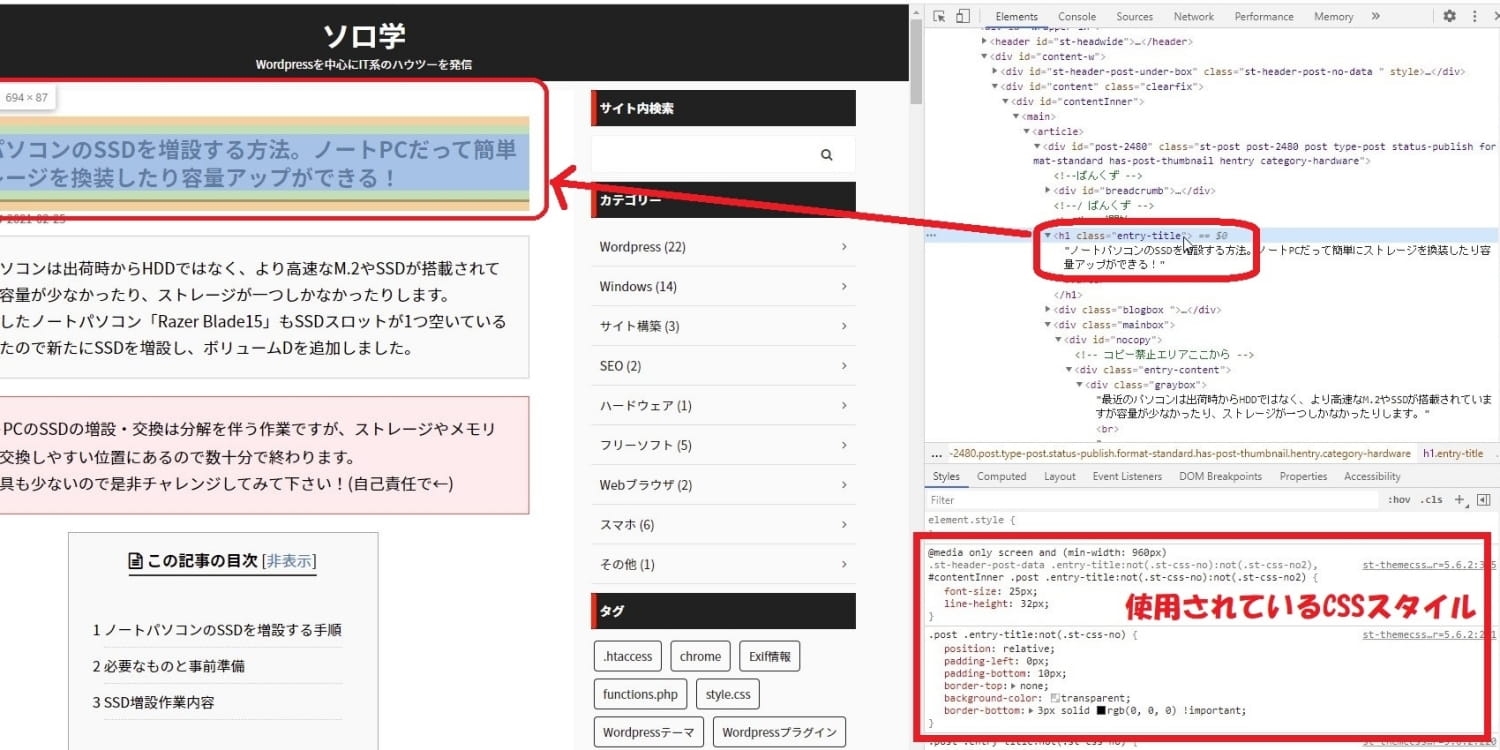Open the DevTools three-dot options menu
1500x750 pixels.
pos(1474,16)
